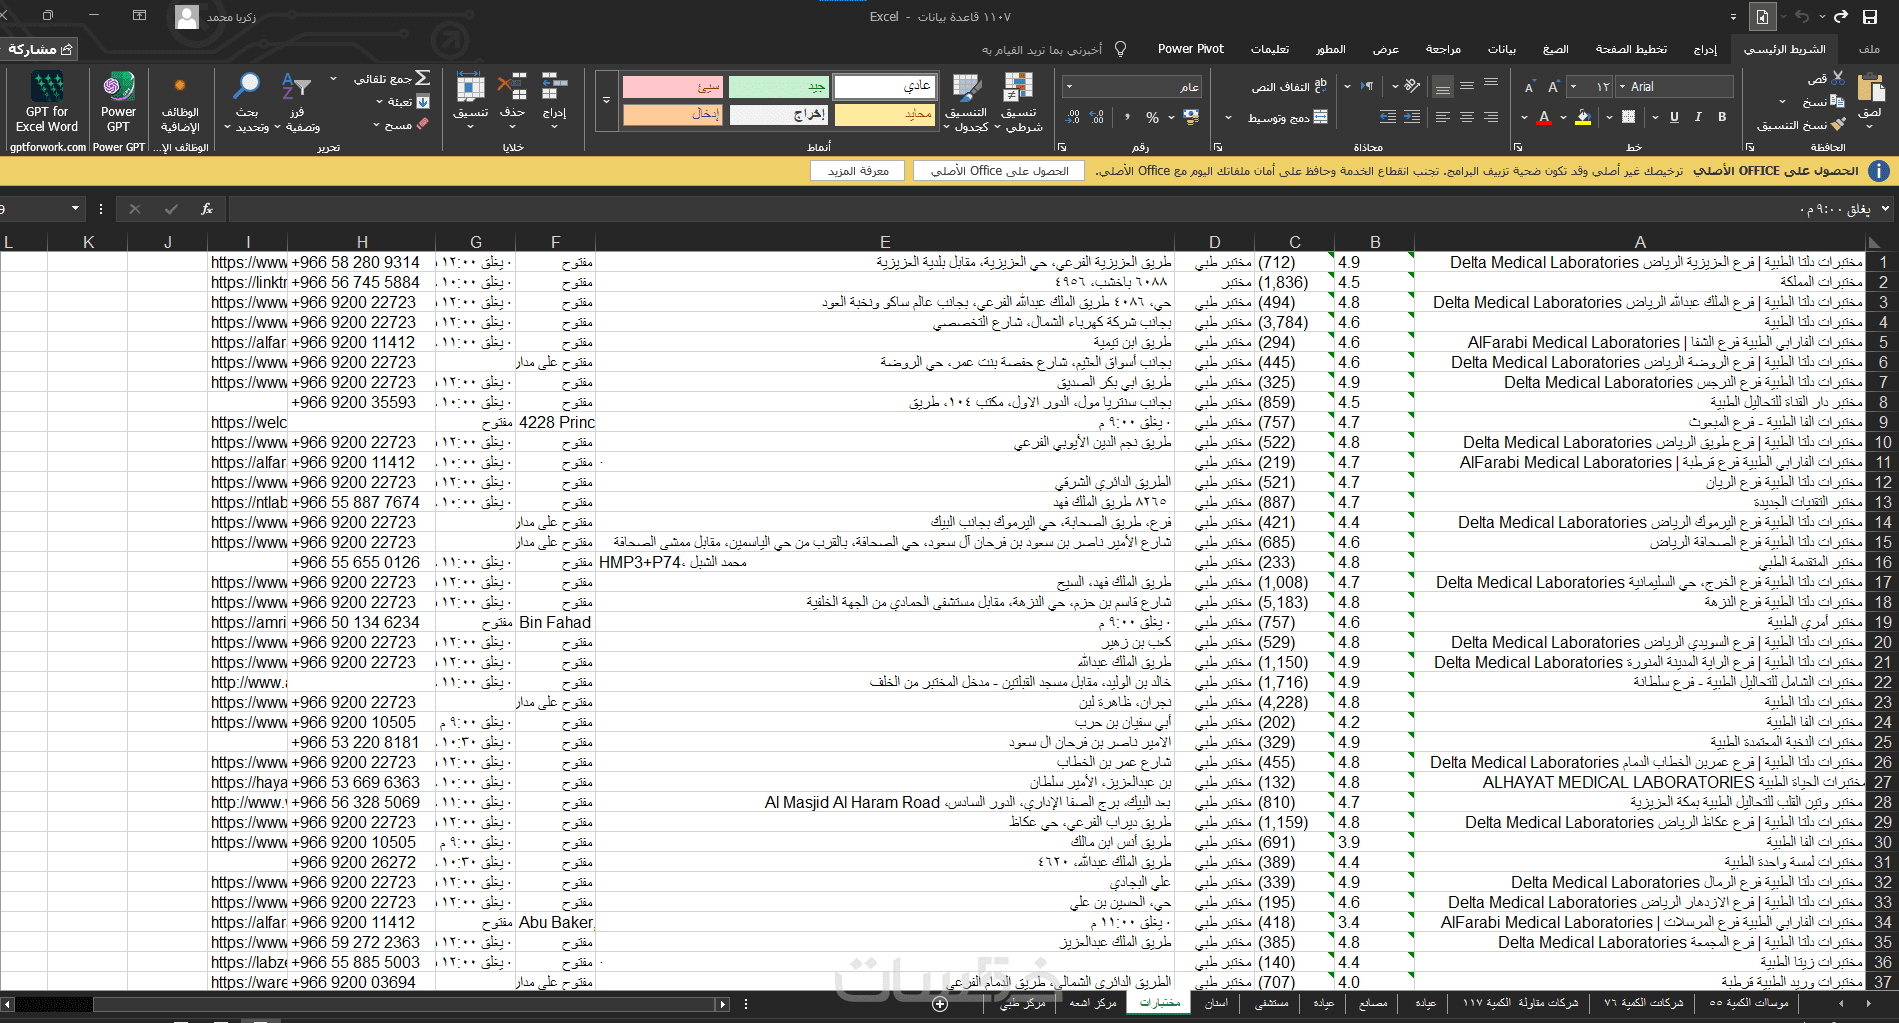The width and height of the screenshot is (1899, 1023).
Task: Switch to the الصيغ (Formulas) ribbon tab
Action: click(1555, 49)
